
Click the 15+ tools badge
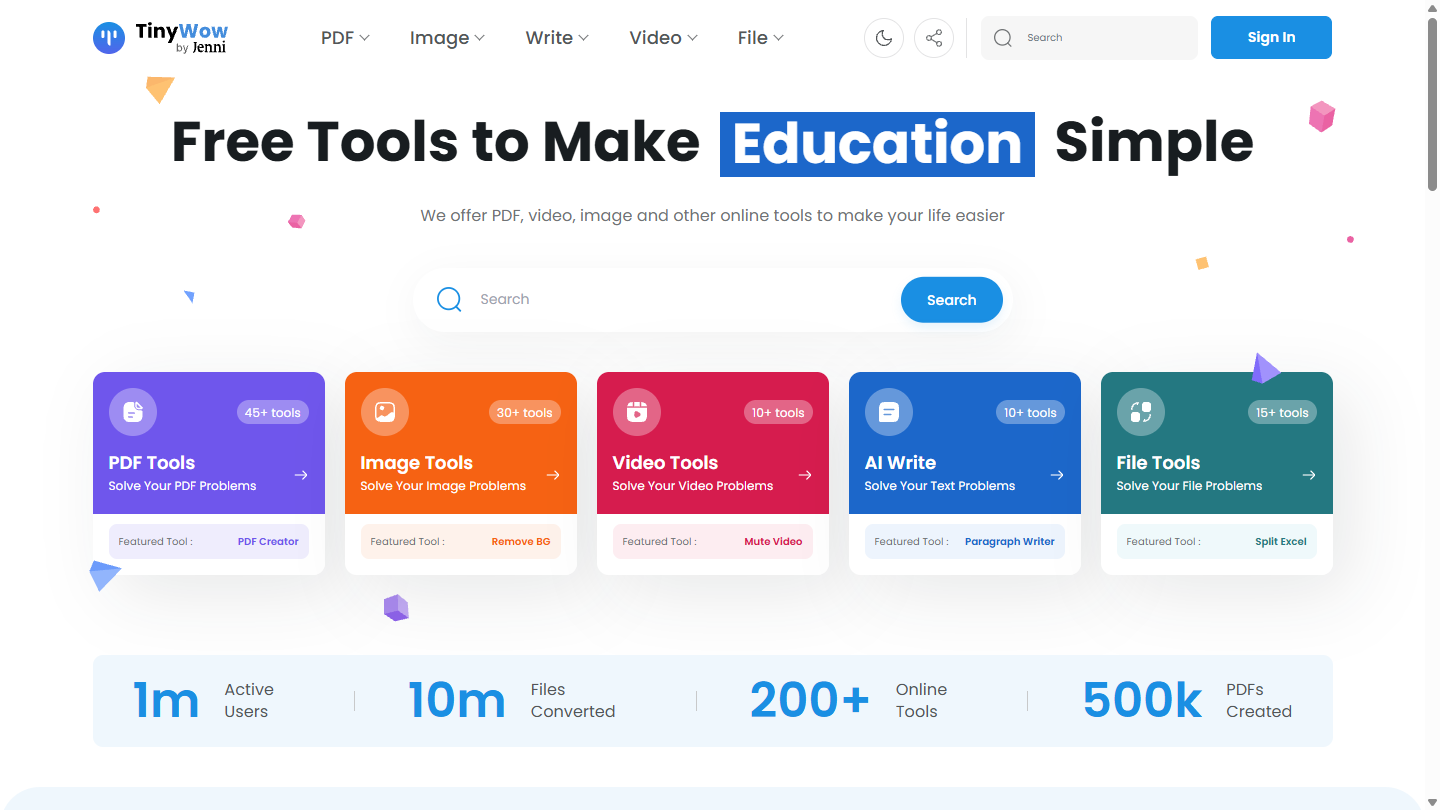1281,412
